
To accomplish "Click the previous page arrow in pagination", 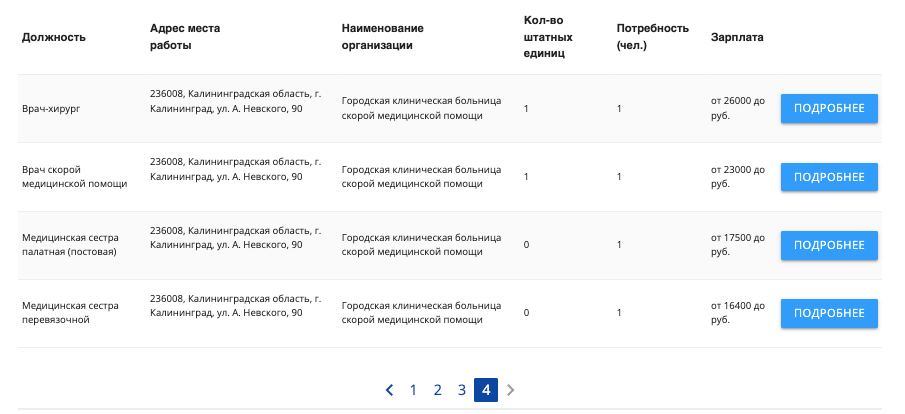I will tap(389, 390).
